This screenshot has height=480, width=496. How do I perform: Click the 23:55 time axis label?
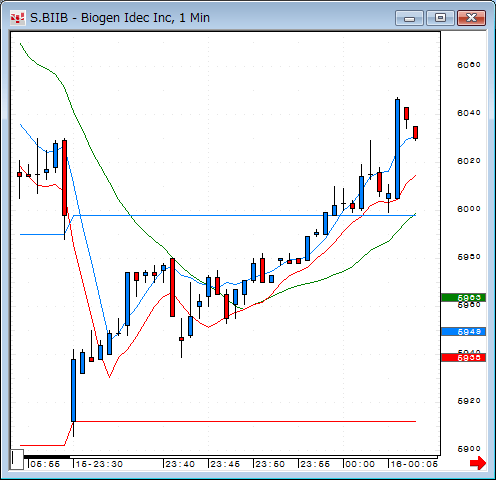[315, 464]
